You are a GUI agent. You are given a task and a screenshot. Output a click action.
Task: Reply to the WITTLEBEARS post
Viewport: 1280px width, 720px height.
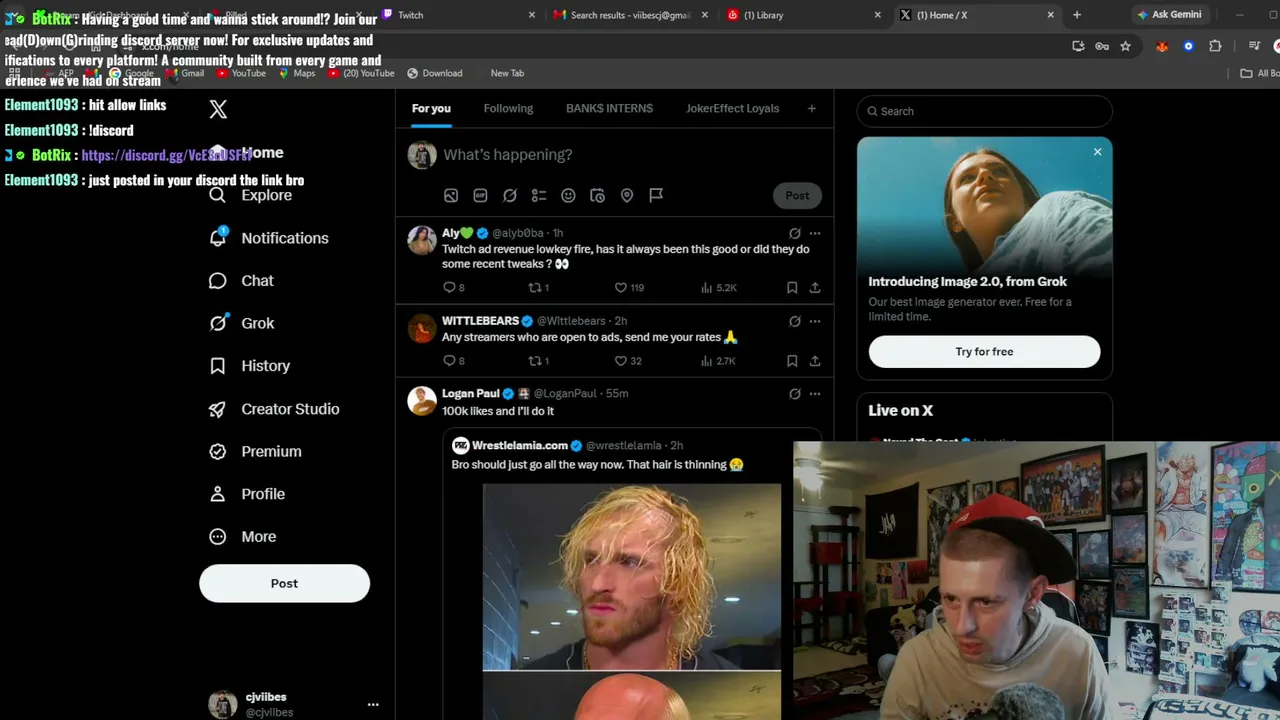click(453, 361)
